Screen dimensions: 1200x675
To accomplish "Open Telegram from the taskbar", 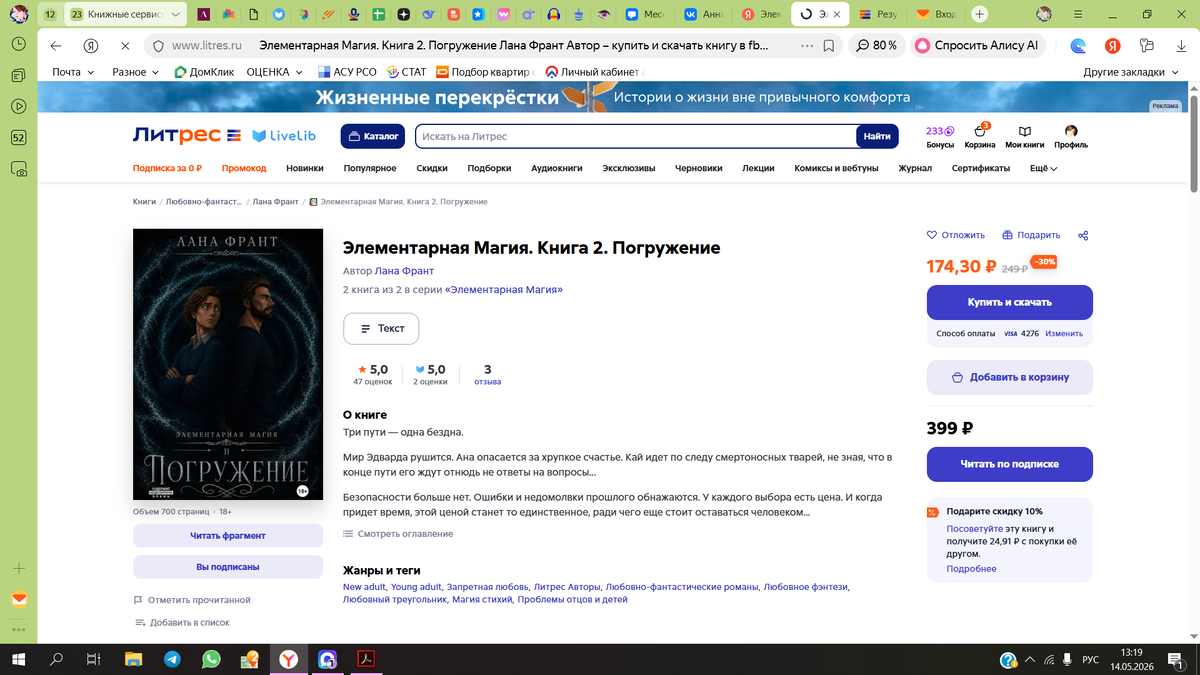I will point(172,659).
